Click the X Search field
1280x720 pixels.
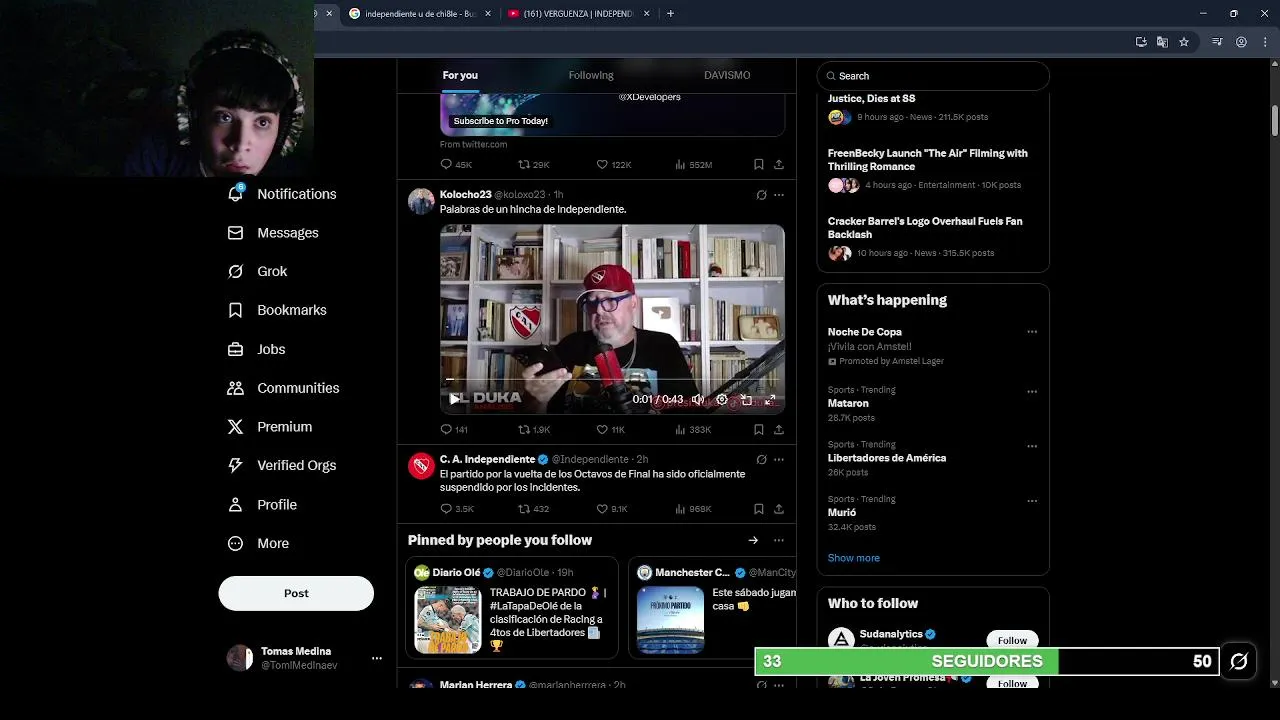pyautogui.click(x=933, y=76)
